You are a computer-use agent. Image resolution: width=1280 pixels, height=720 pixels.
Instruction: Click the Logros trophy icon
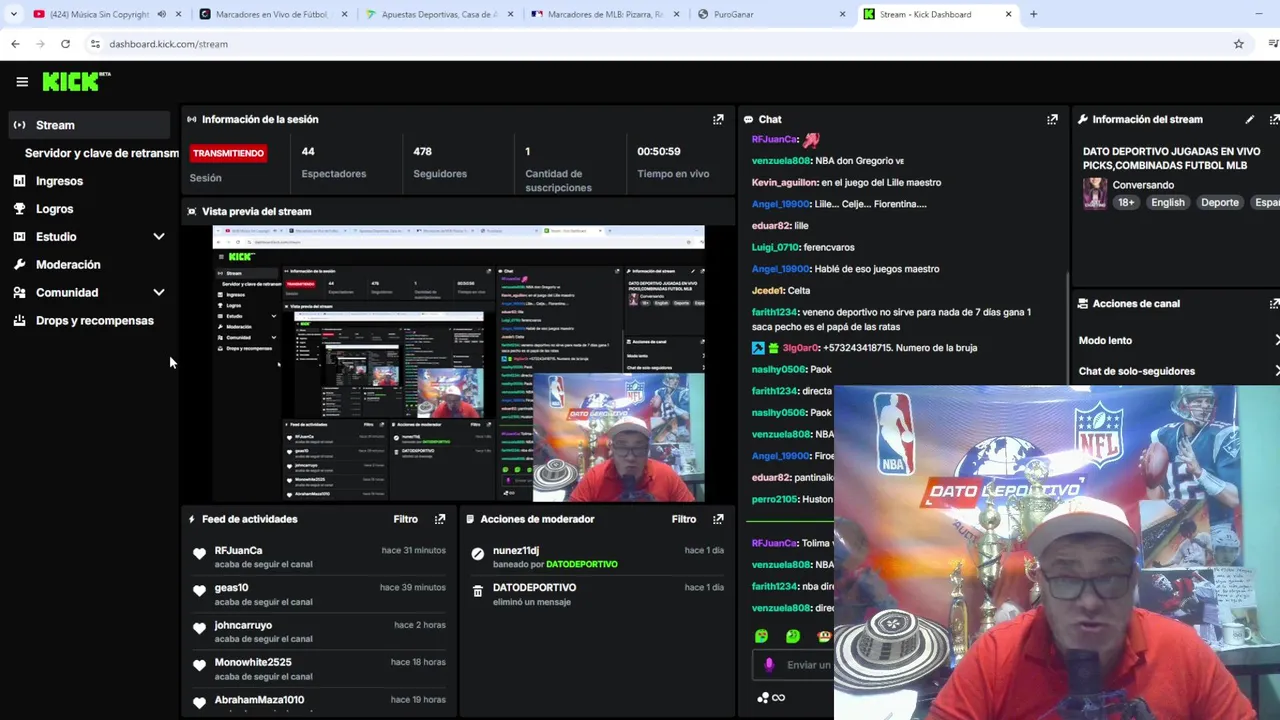pyautogui.click(x=19, y=209)
